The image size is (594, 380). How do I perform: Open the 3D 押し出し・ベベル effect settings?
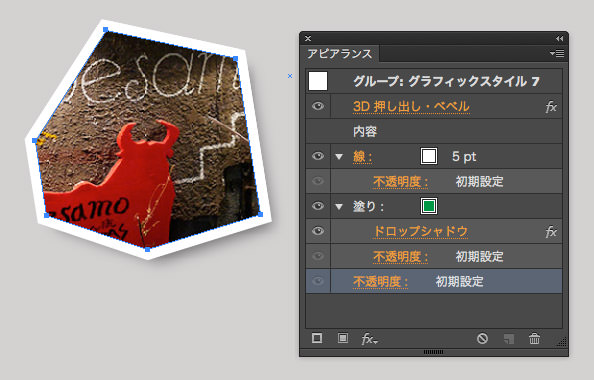(411, 106)
